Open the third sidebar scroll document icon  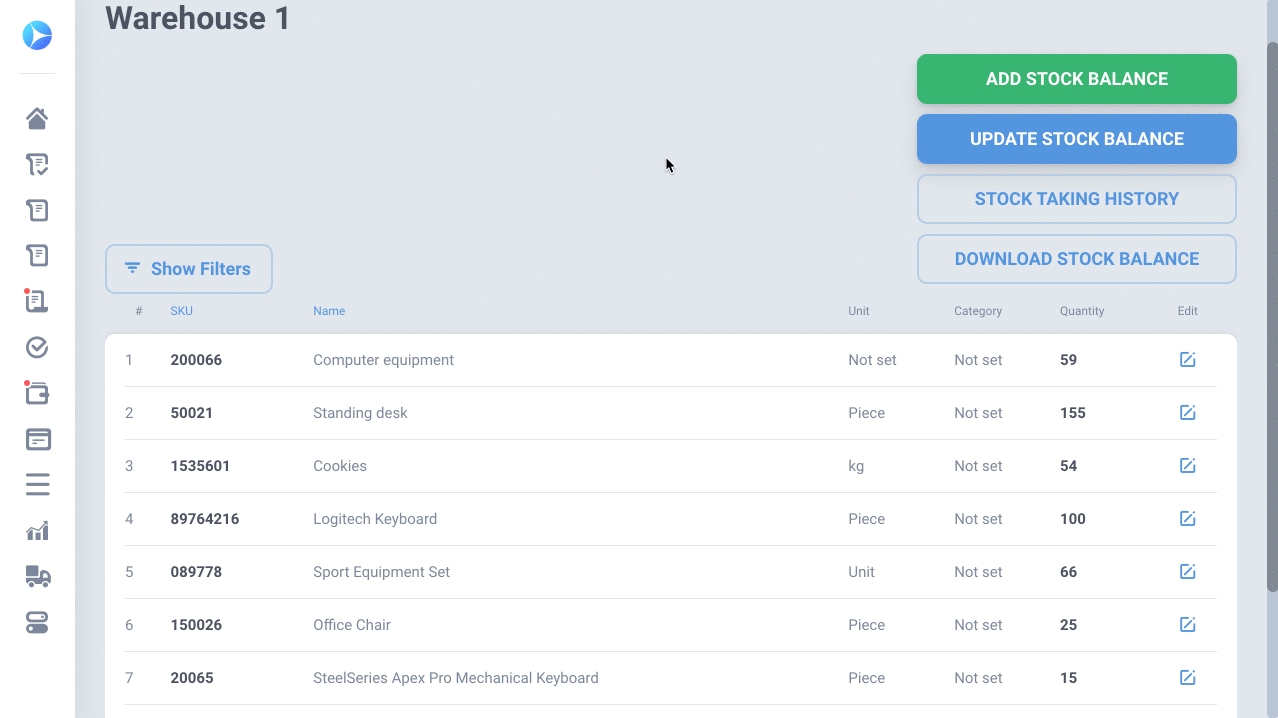37,210
